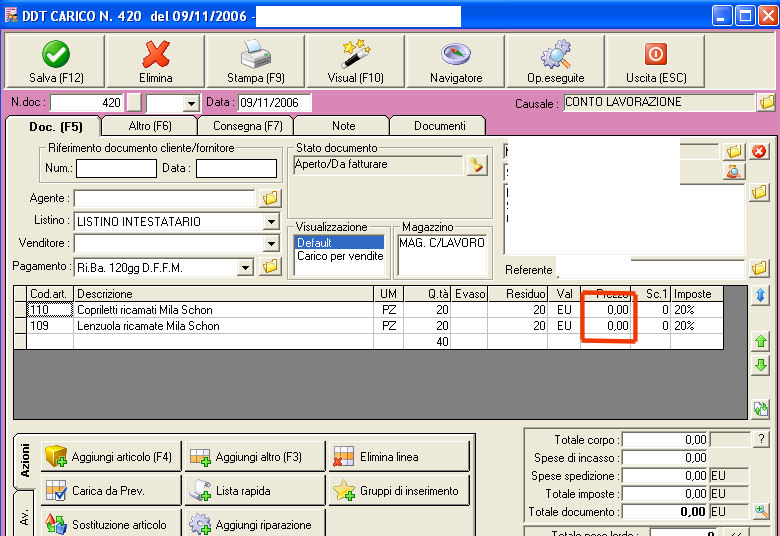
Task: Open Gruppi di inserimento
Action: pos(399,491)
